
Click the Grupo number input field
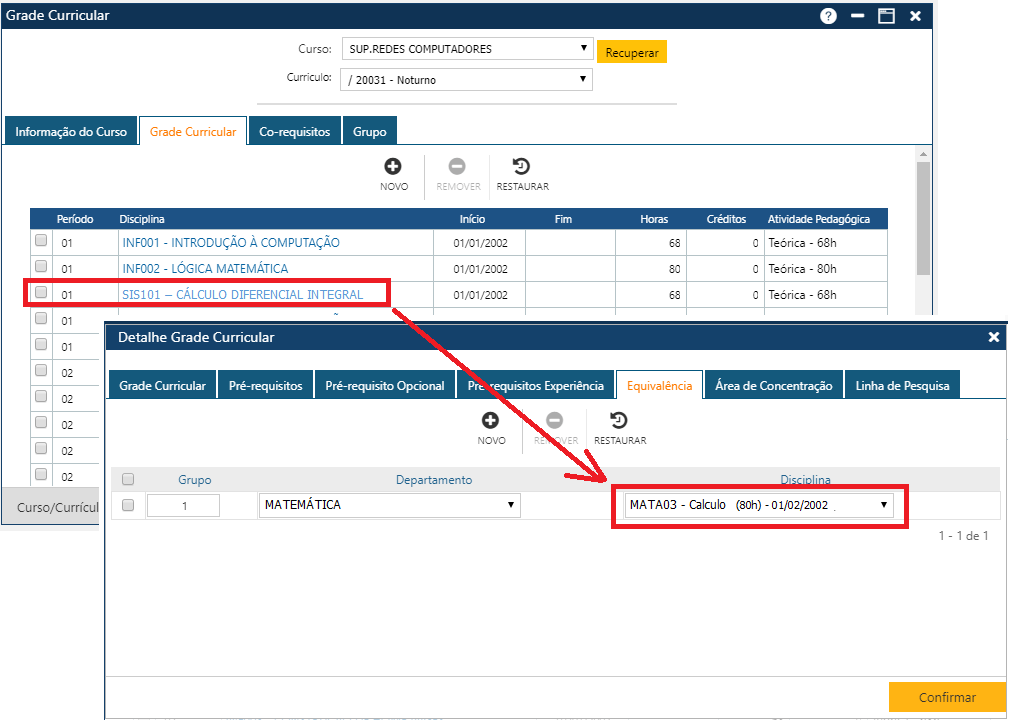[x=183, y=506]
